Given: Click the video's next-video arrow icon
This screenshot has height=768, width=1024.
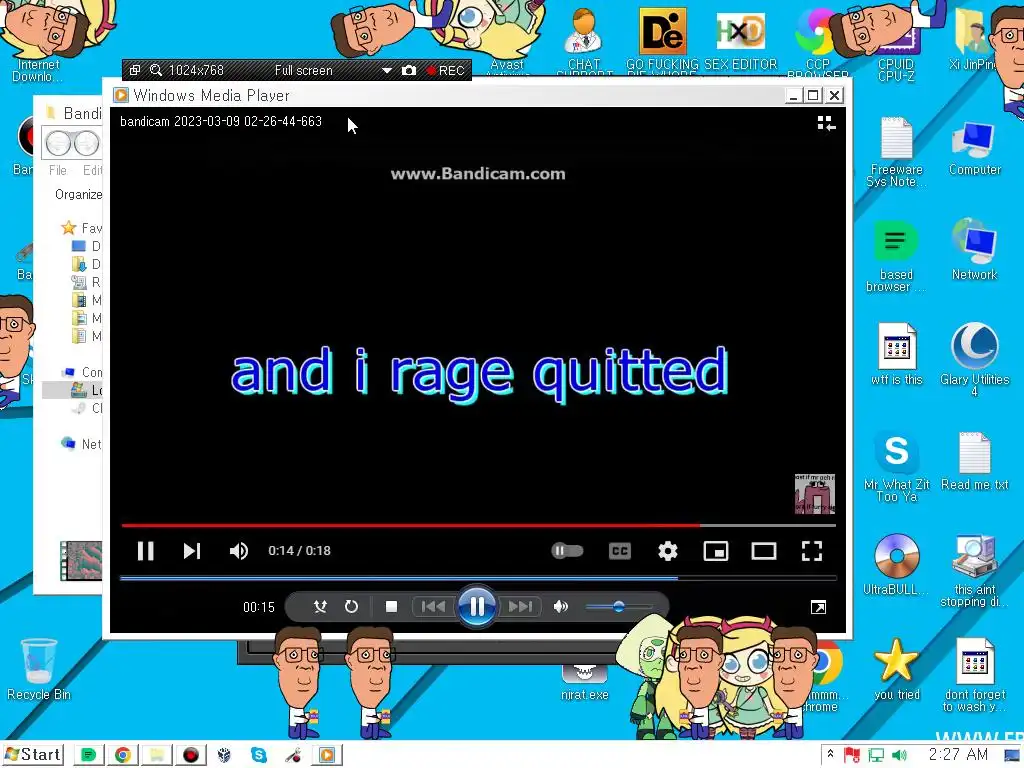Looking at the screenshot, I should 191,551.
